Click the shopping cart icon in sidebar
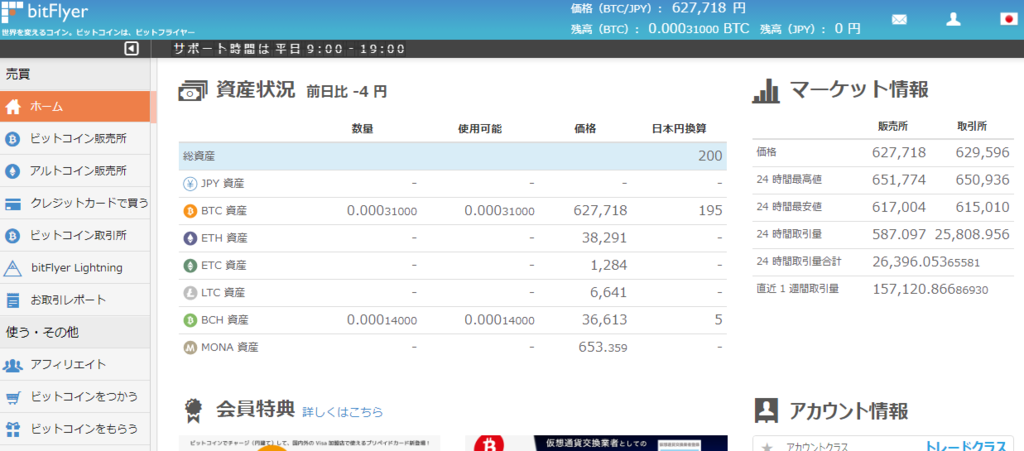The width and height of the screenshot is (1024, 451). click(12, 397)
